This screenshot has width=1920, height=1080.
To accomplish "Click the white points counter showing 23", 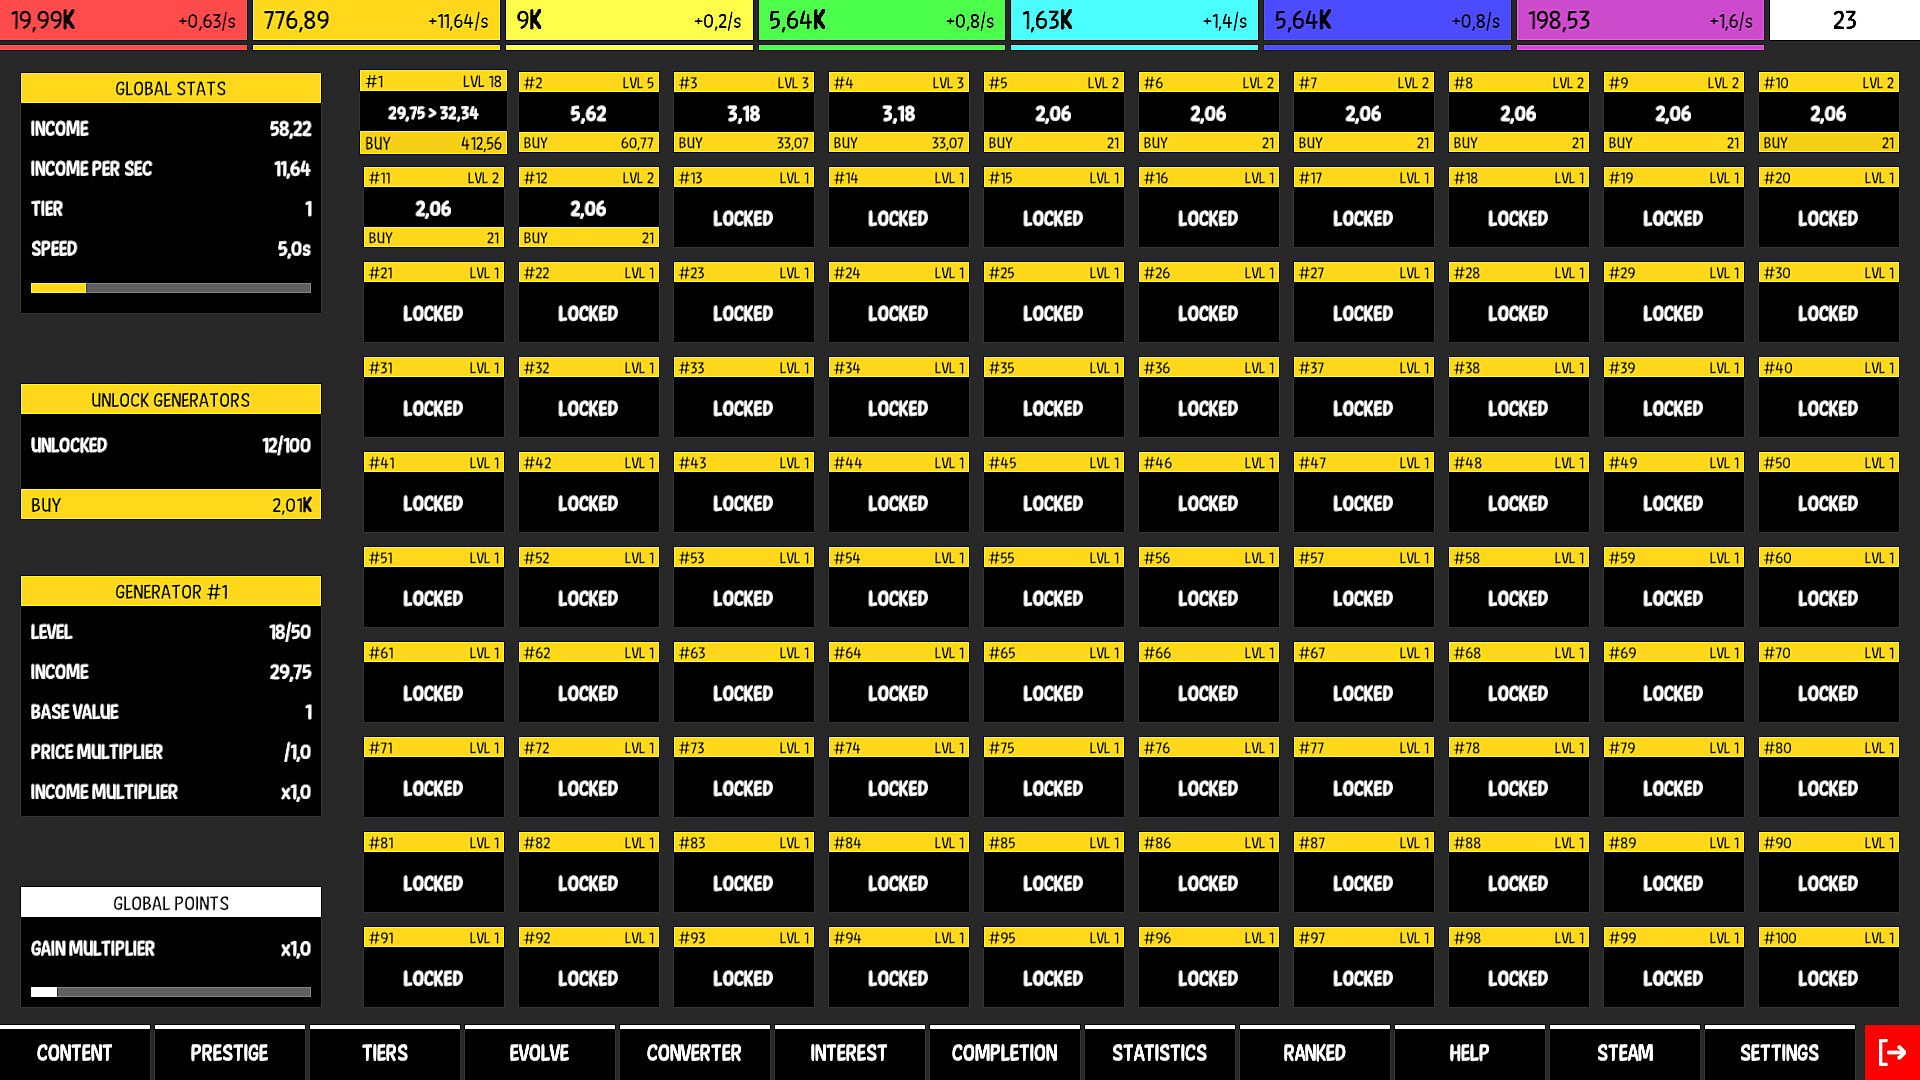I will tap(1844, 21).
